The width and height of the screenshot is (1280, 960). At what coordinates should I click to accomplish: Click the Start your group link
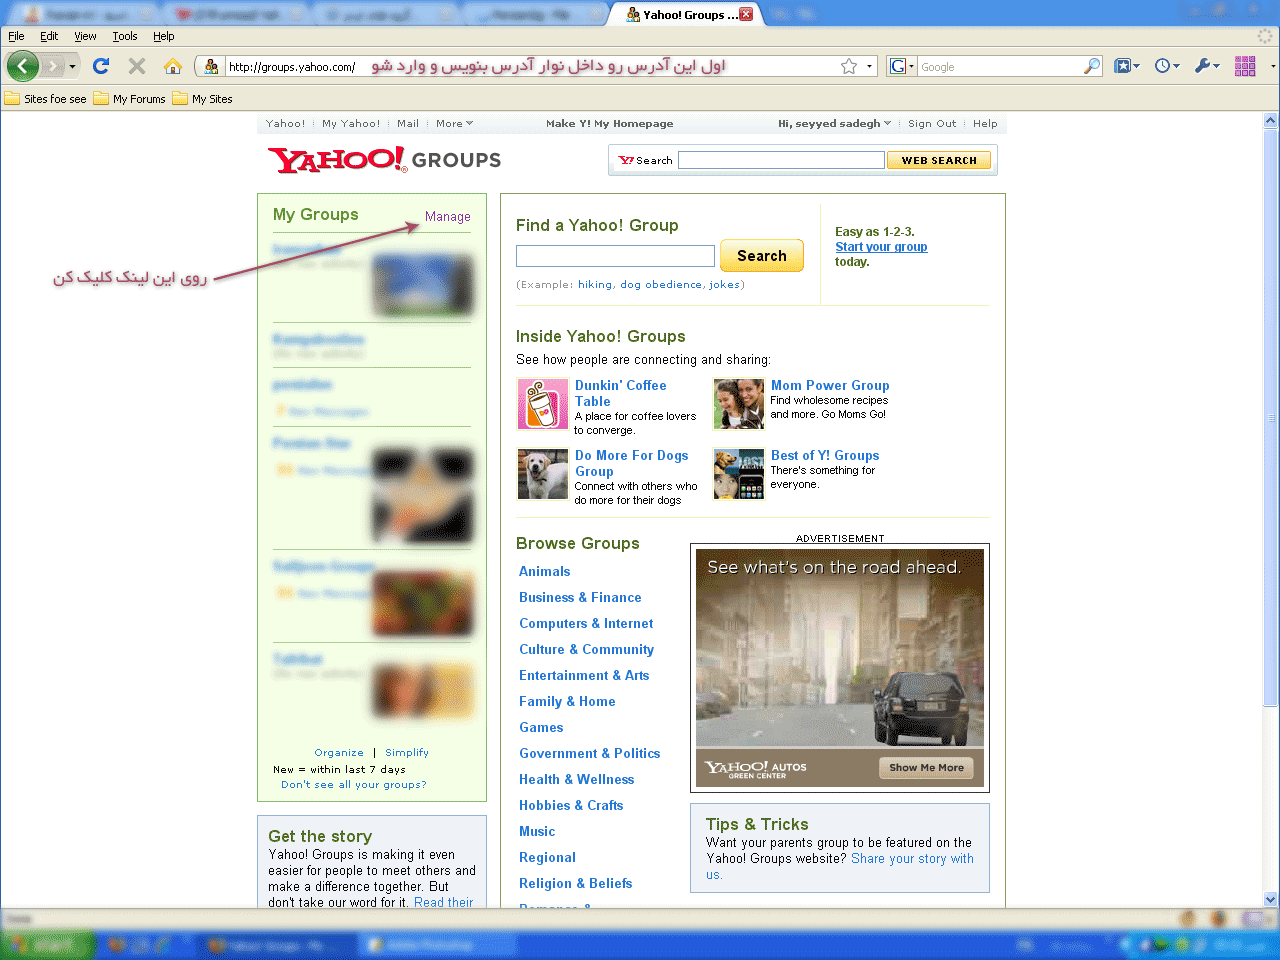click(x=881, y=246)
